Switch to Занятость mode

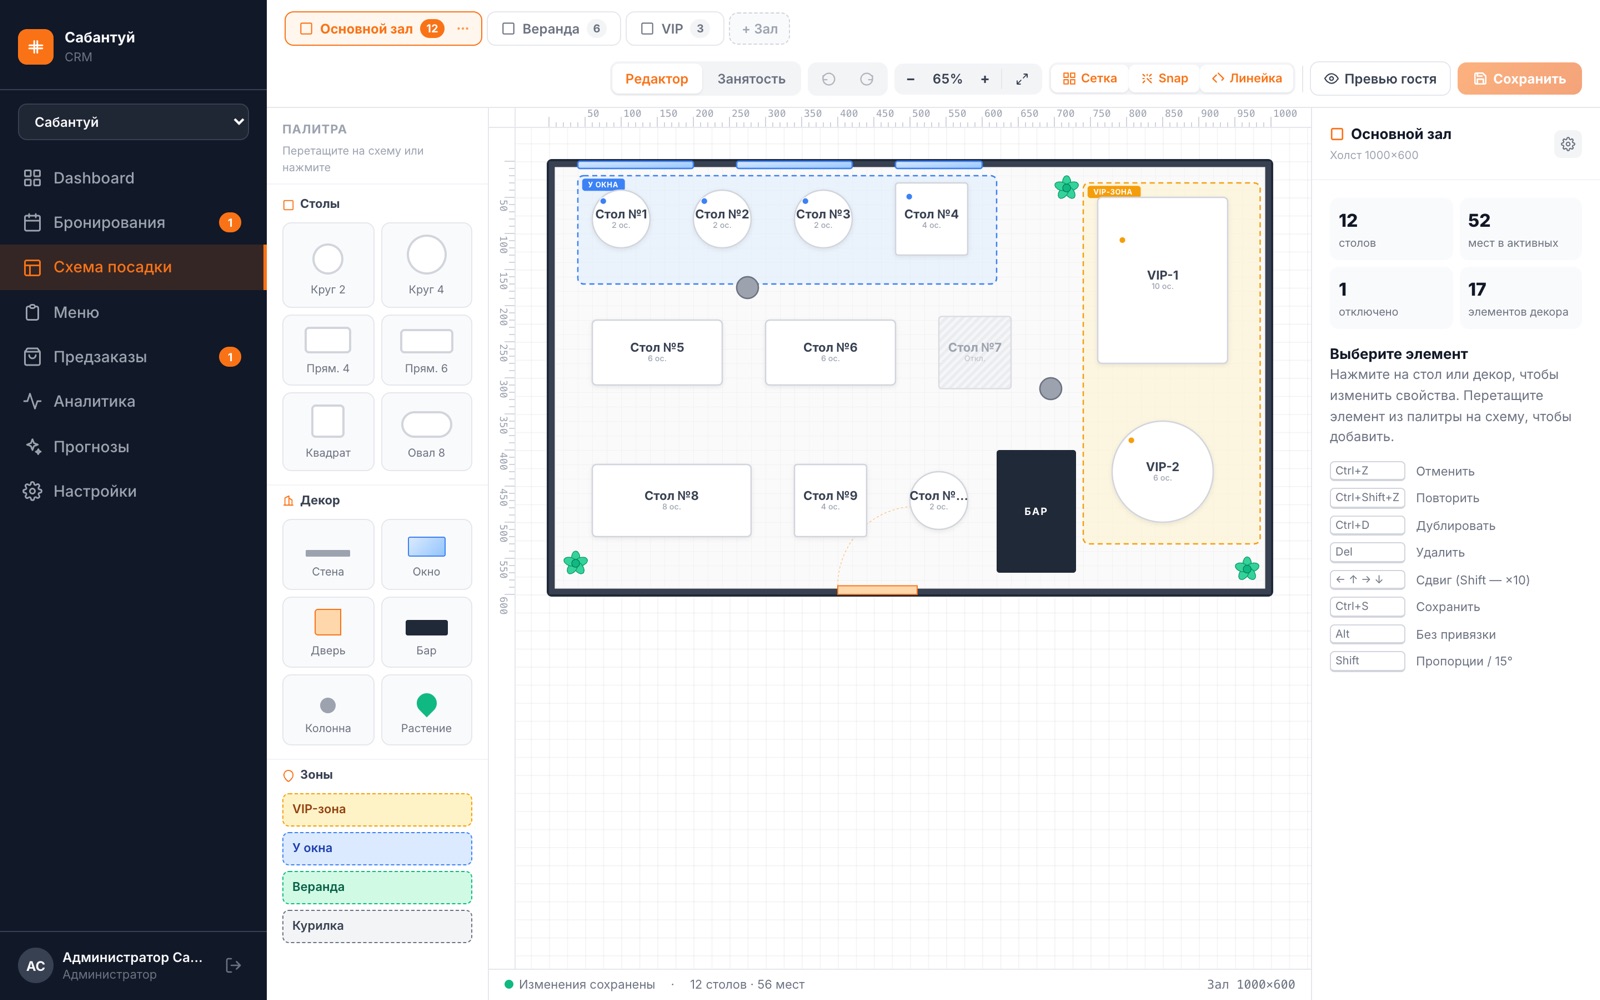(x=751, y=79)
